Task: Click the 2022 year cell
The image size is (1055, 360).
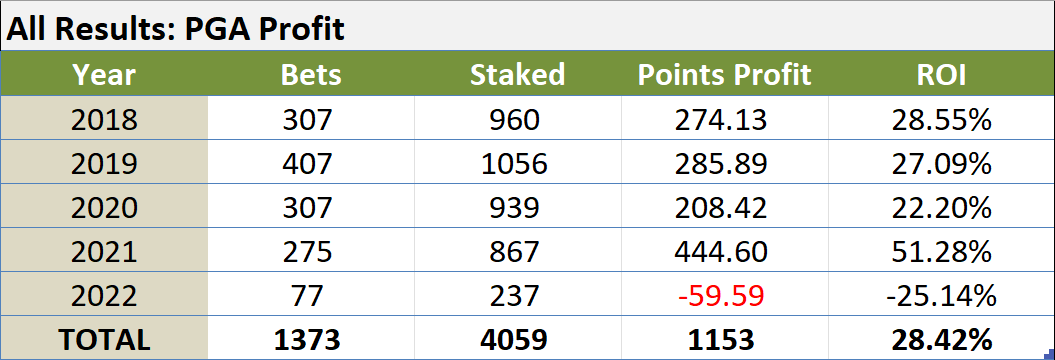Action: (104, 295)
